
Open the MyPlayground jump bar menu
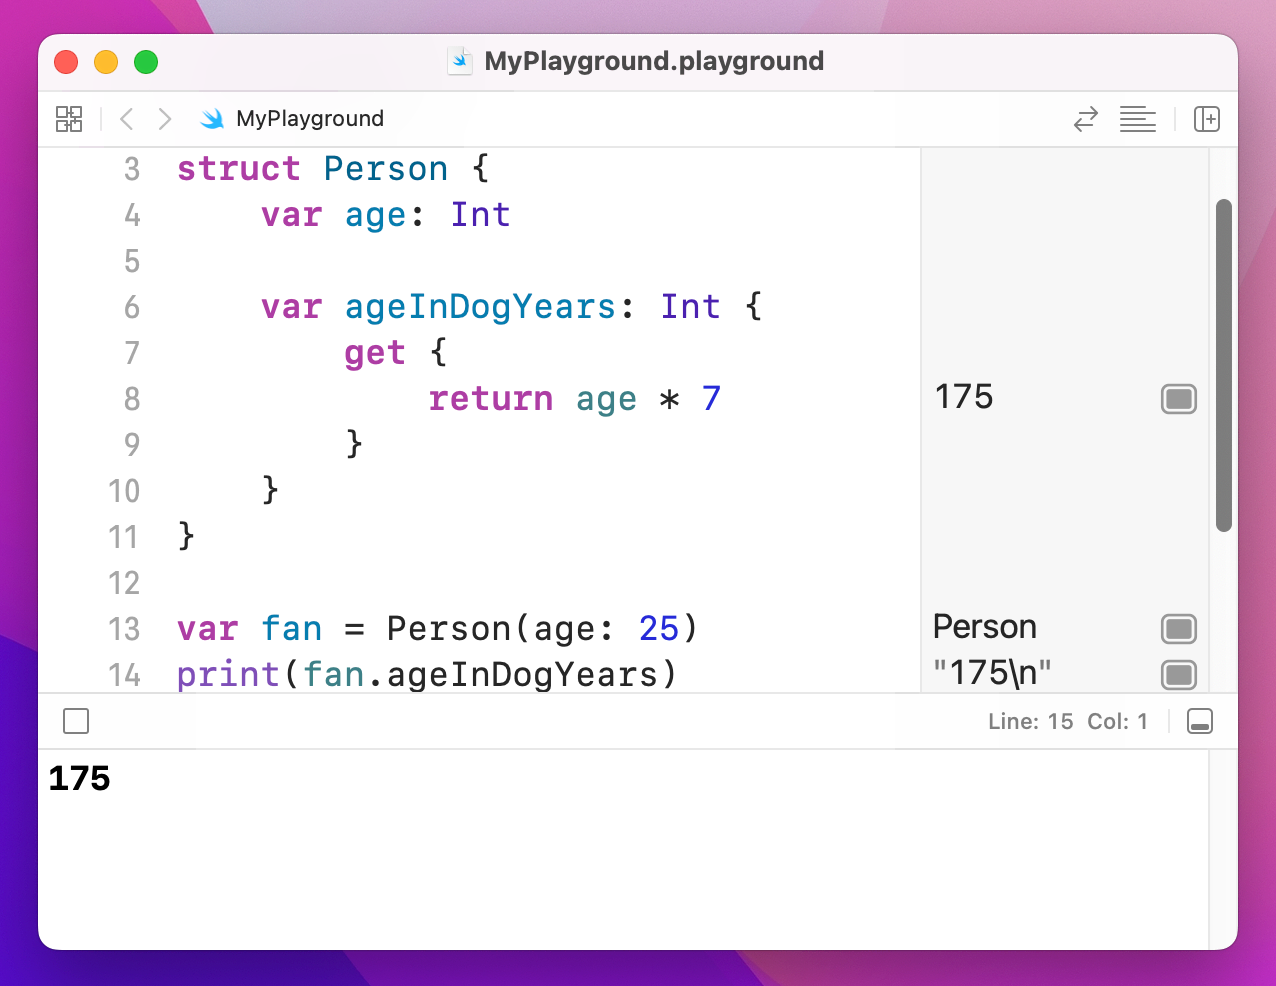coord(308,118)
